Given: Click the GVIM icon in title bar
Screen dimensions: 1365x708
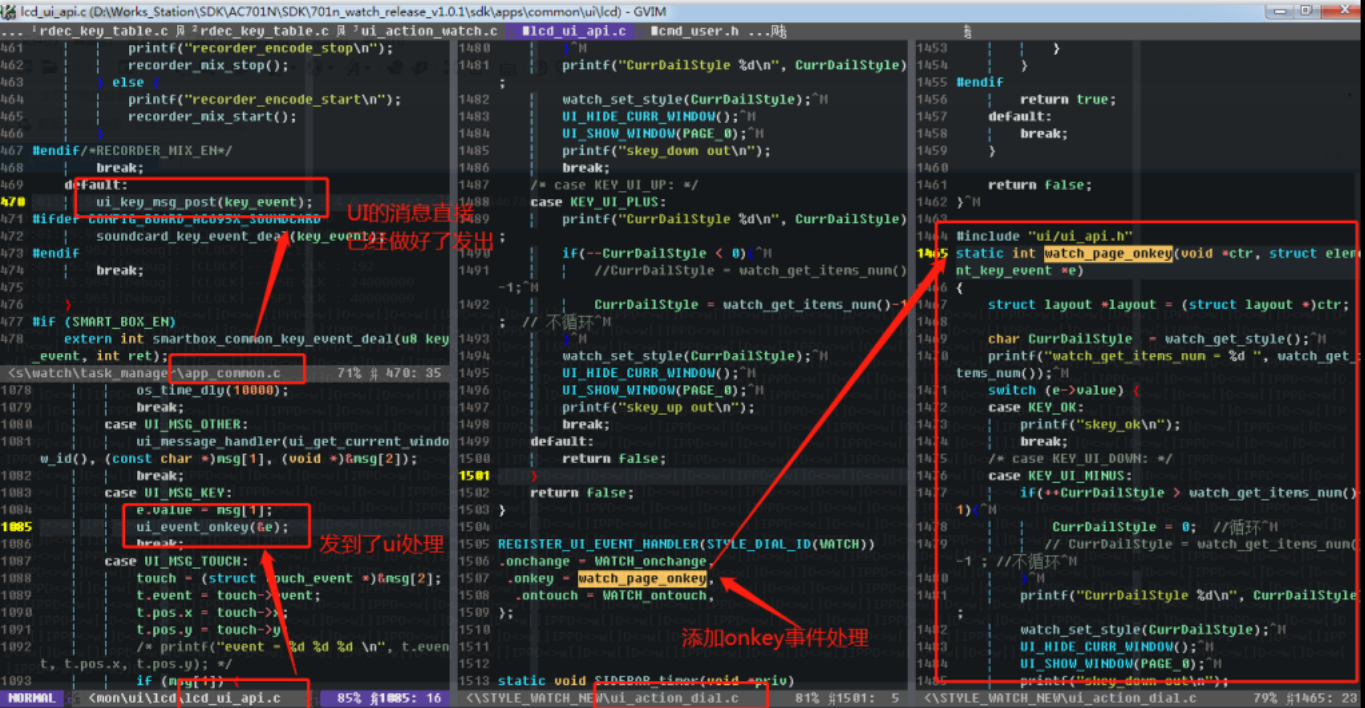Looking at the screenshot, I should [x=10, y=10].
